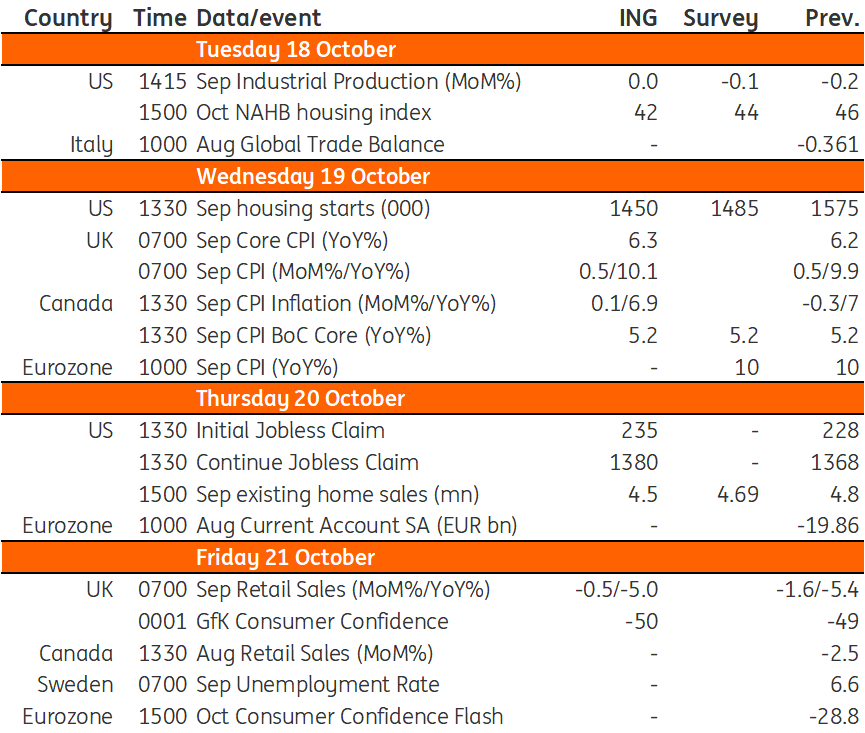Click Sep existing home sales (mn) entry
The width and height of the screenshot is (865, 733).
tap(337, 495)
